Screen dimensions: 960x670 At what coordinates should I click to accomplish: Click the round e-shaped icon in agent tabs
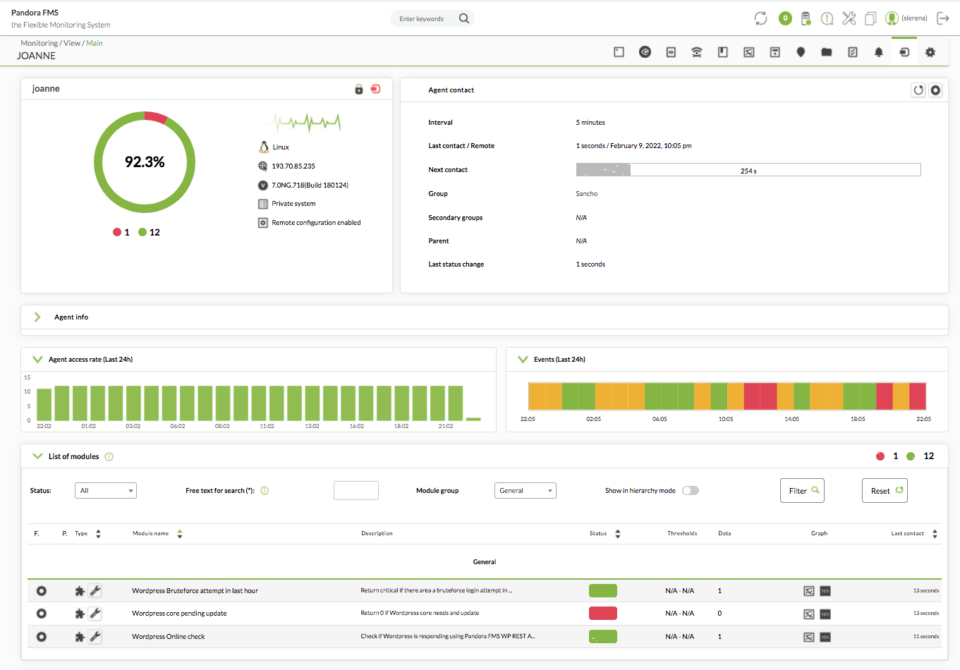(645, 52)
